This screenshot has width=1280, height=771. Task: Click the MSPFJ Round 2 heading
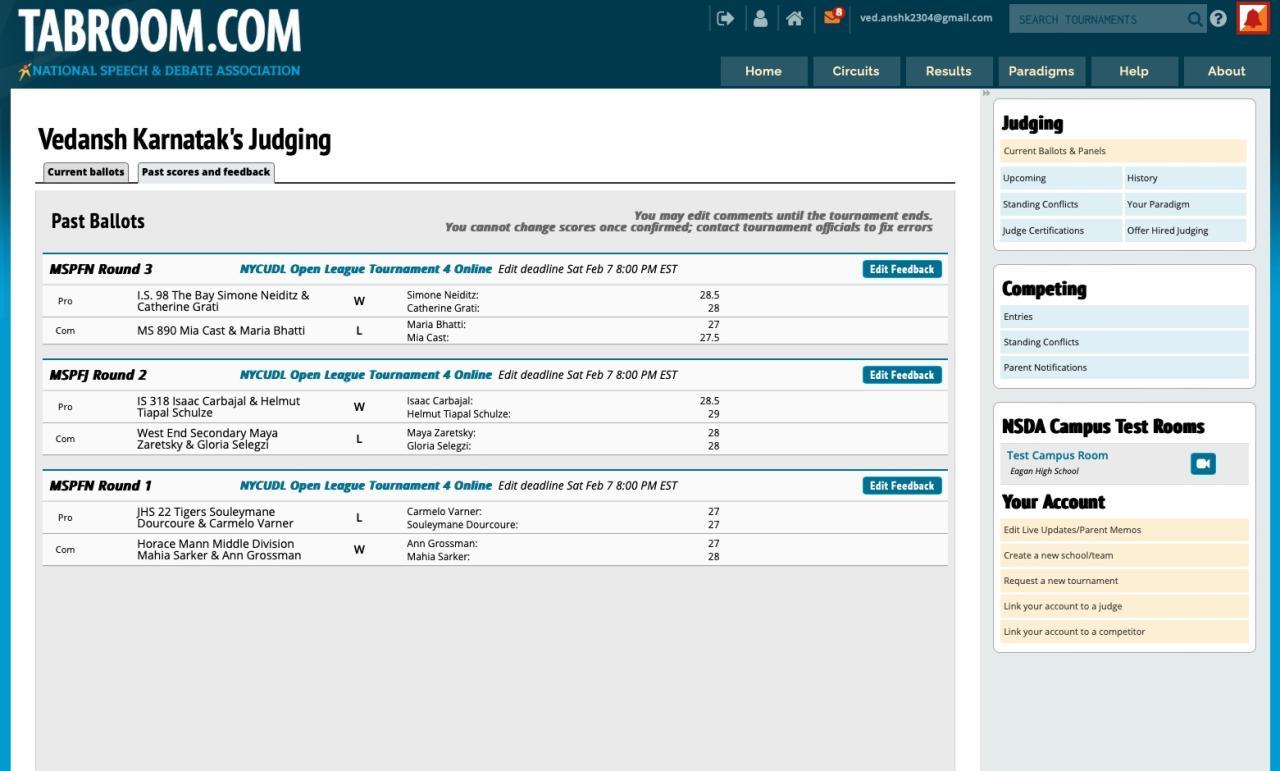point(98,375)
